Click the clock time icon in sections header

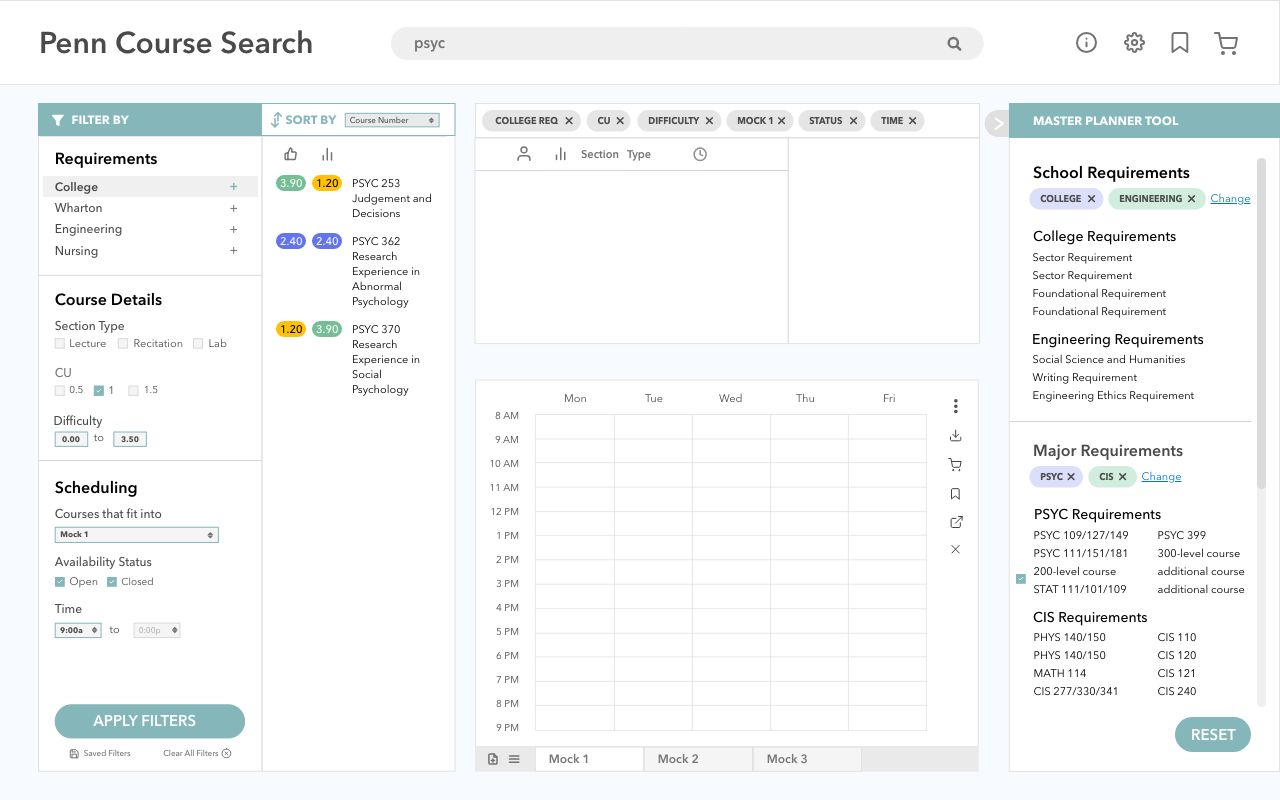[700, 154]
